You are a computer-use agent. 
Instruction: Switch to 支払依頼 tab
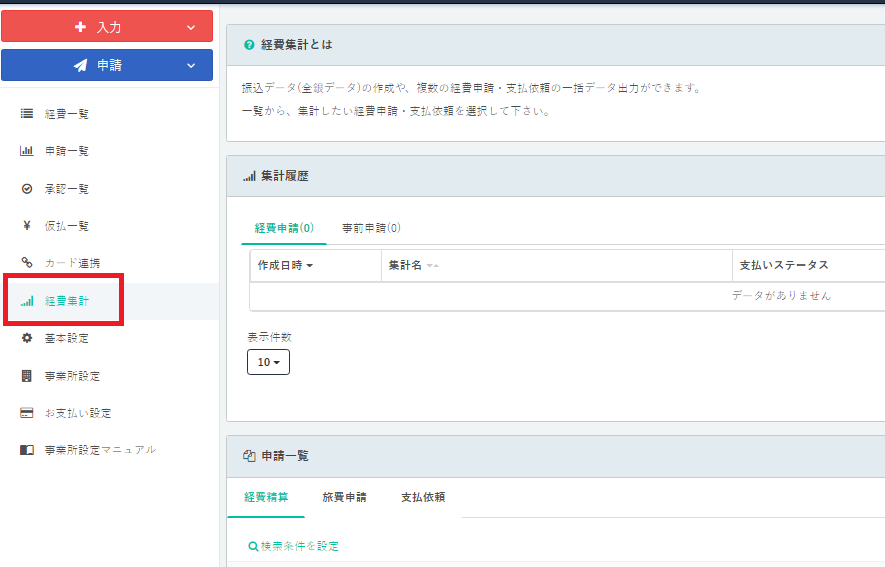423,497
